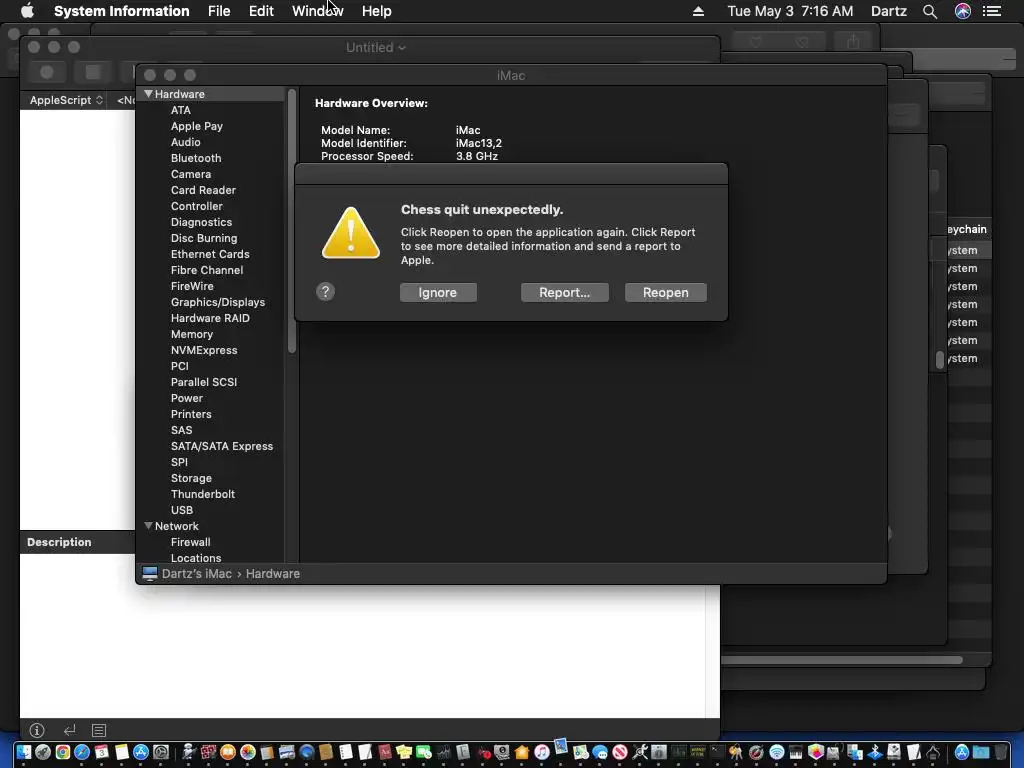Open Automator from the Dock
The height and width of the screenshot is (768, 1024).
pos(189,752)
